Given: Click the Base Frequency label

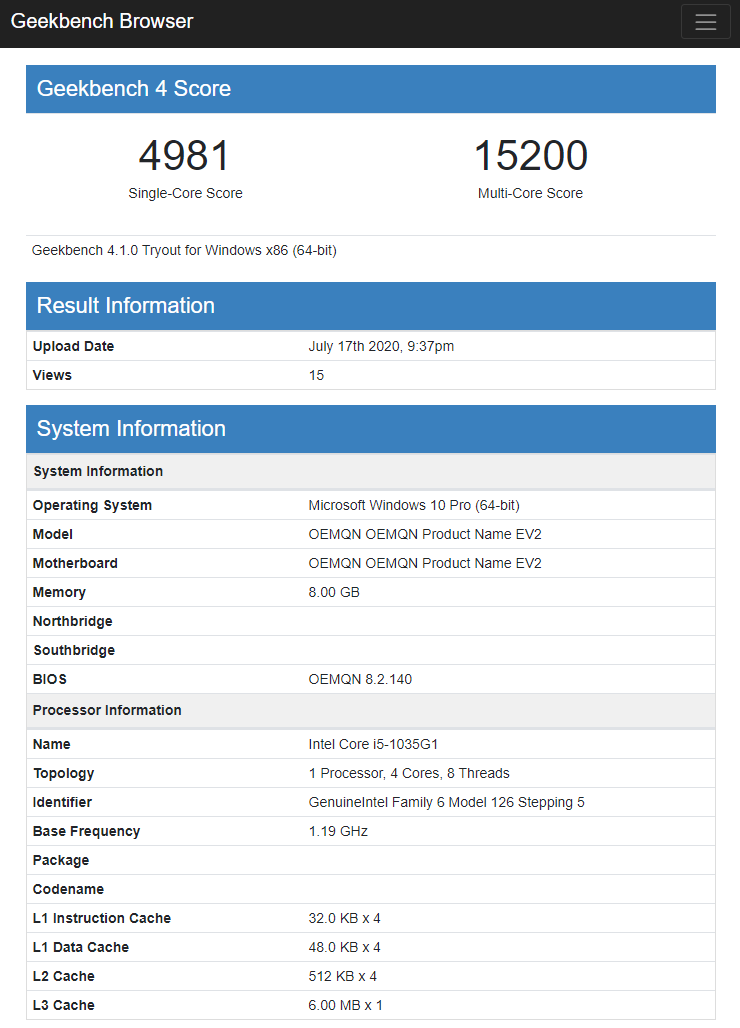Looking at the screenshot, I should coord(87,831).
